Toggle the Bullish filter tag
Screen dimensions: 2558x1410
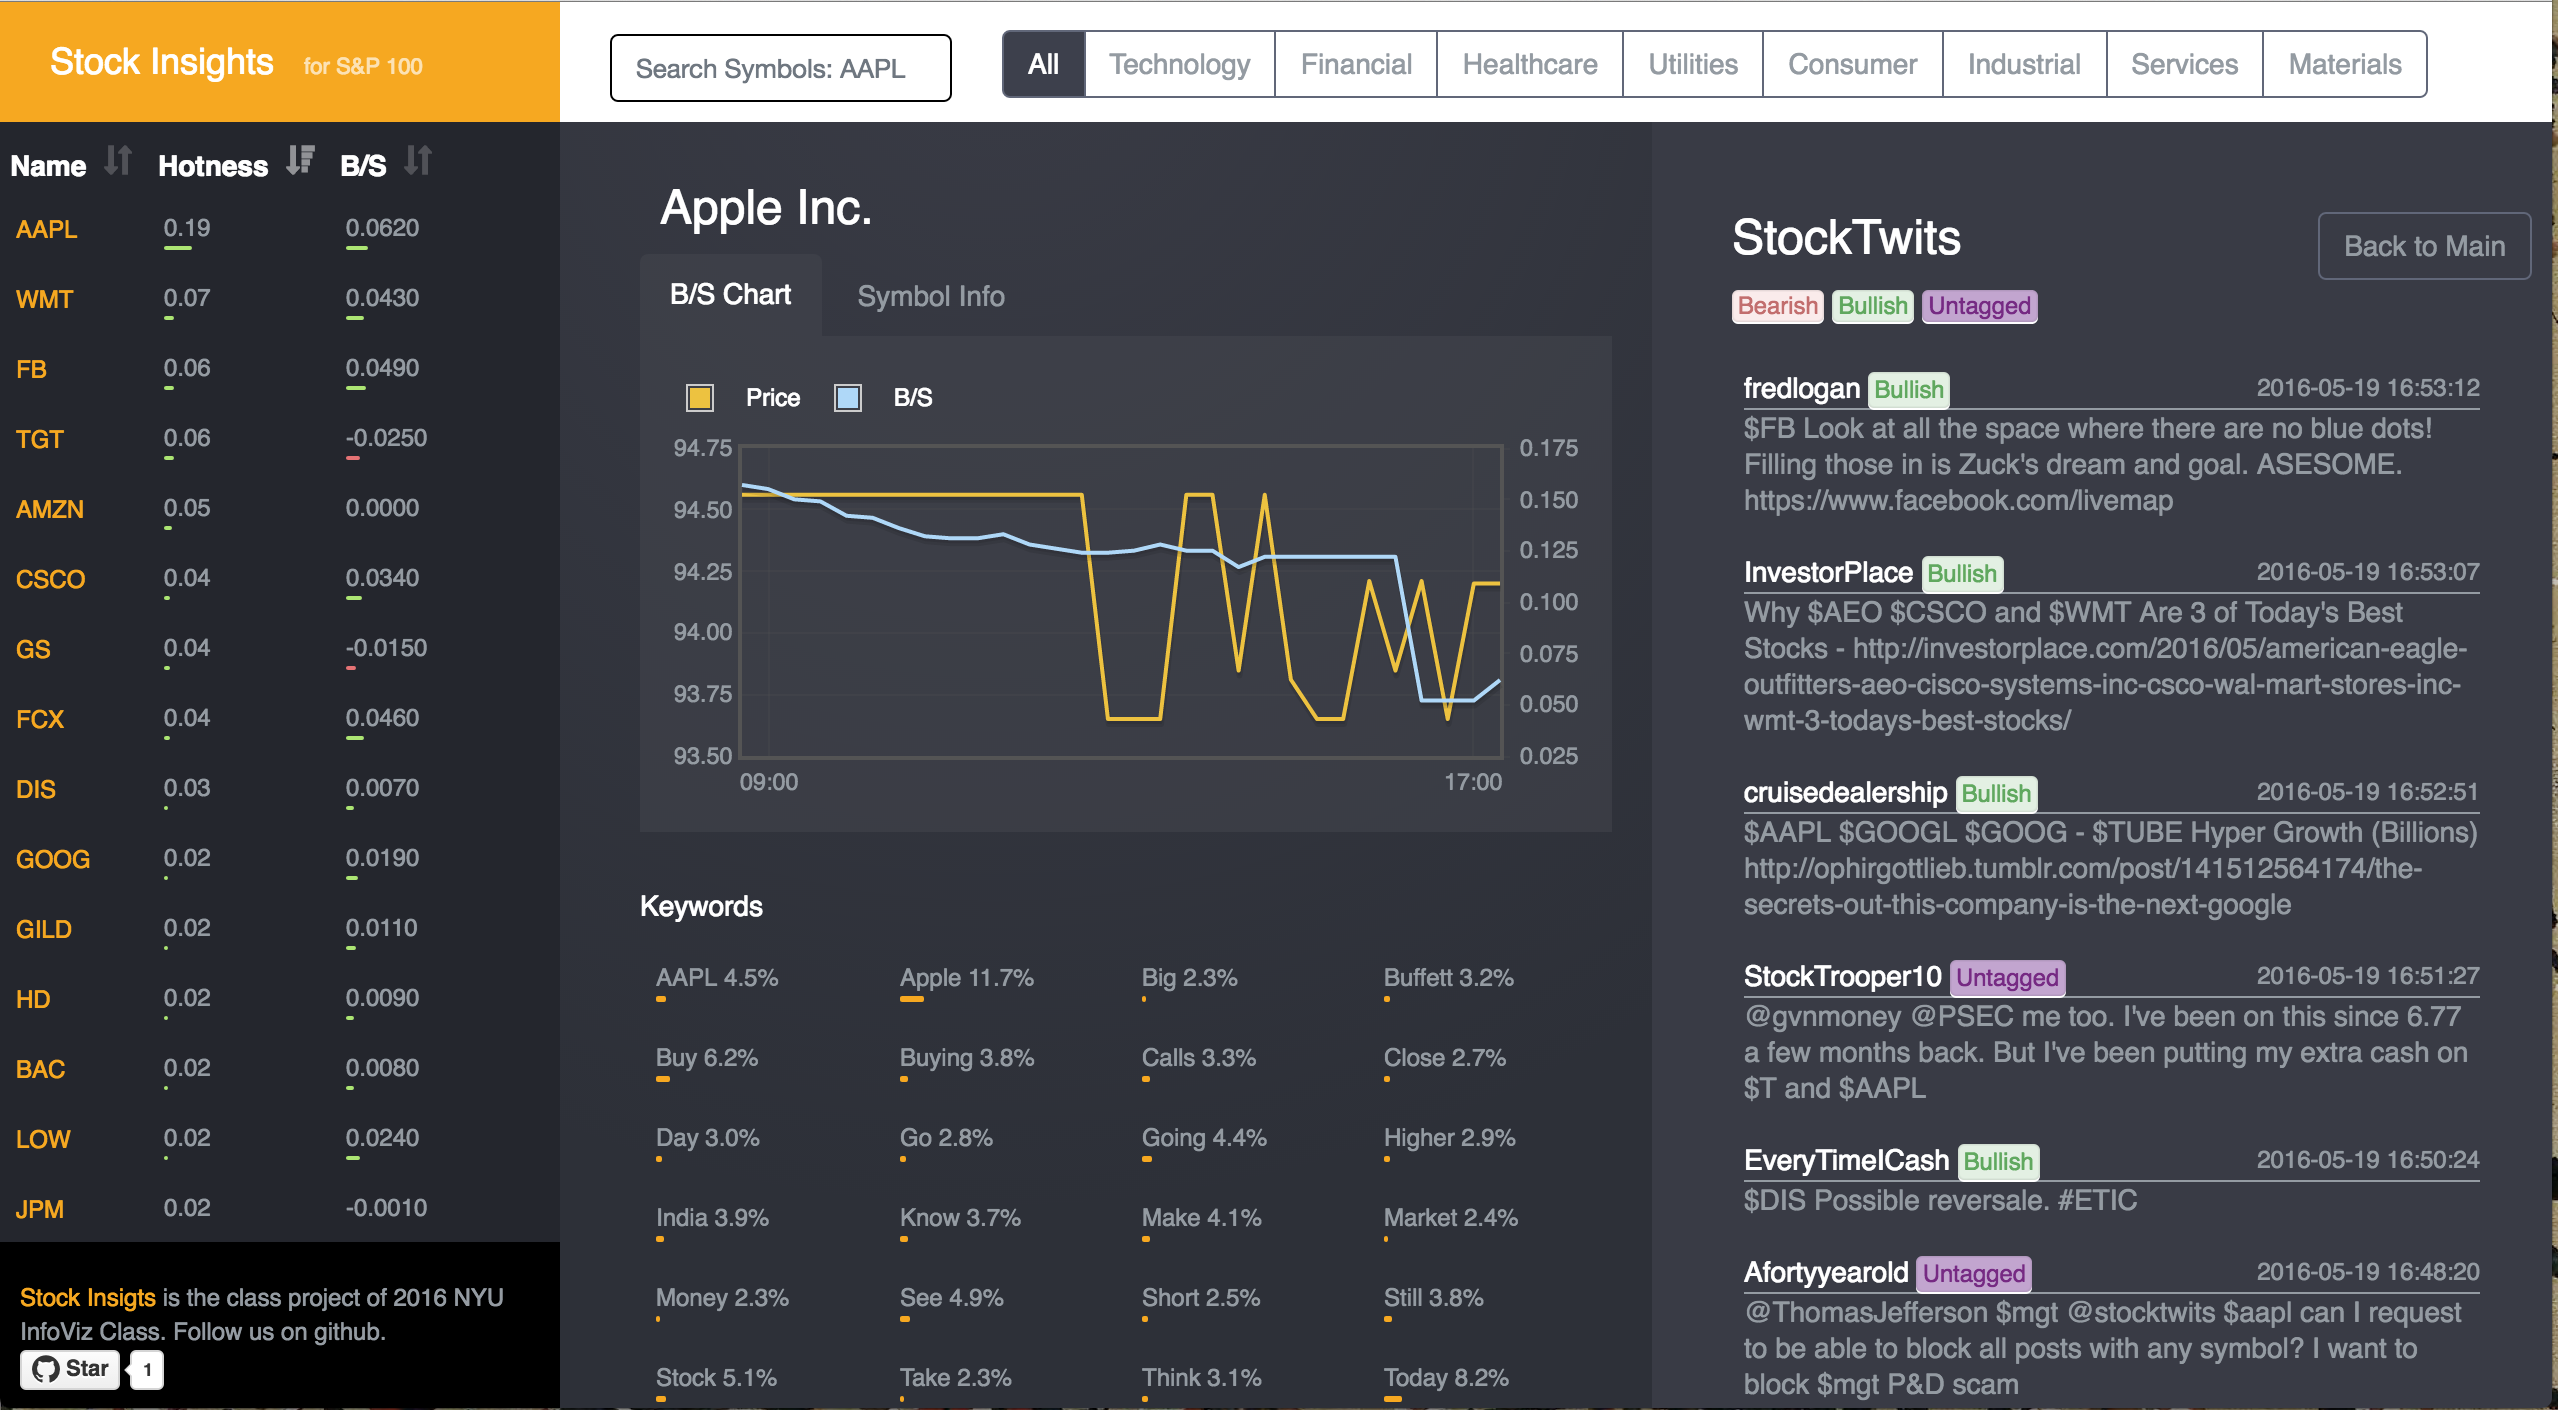point(1872,306)
